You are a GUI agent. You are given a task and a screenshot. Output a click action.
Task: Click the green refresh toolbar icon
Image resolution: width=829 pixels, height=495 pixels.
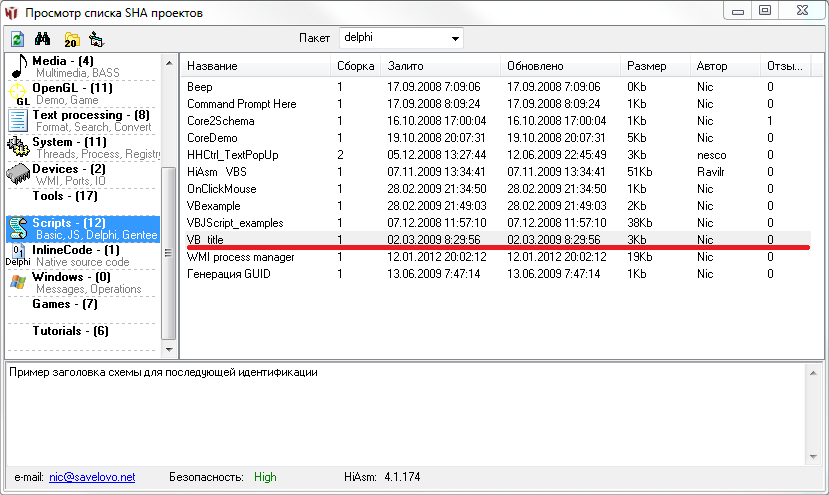(x=17, y=39)
